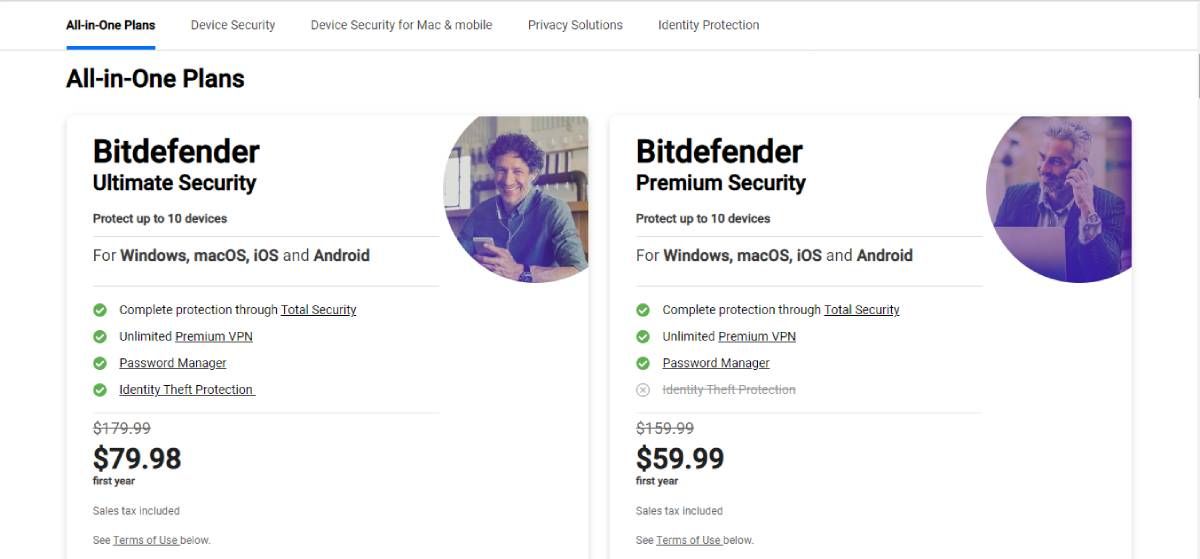Open Premium VPN link in Ultimate Security card
The image size is (1200, 559).
click(x=213, y=337)
